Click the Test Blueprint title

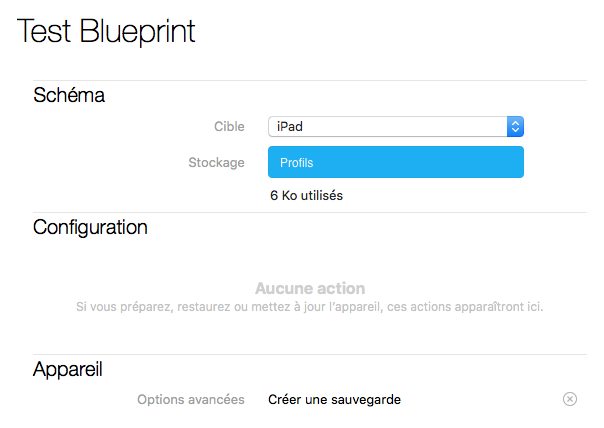pos(106,31)
